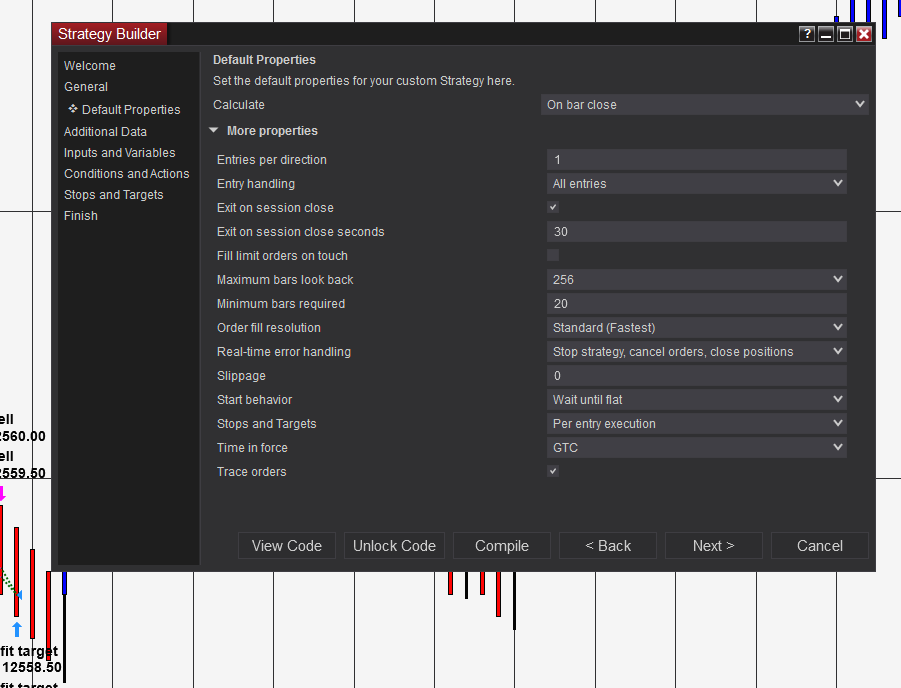Click the Compile button
Viewport: 901px width, 688px height.
tap(502, 545)
